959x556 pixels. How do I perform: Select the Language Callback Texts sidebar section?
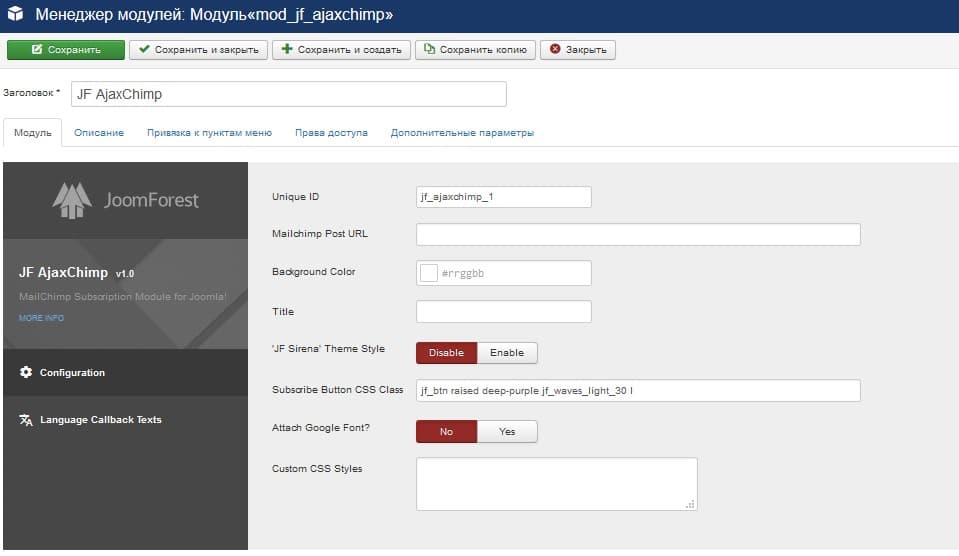pos(125,420)
